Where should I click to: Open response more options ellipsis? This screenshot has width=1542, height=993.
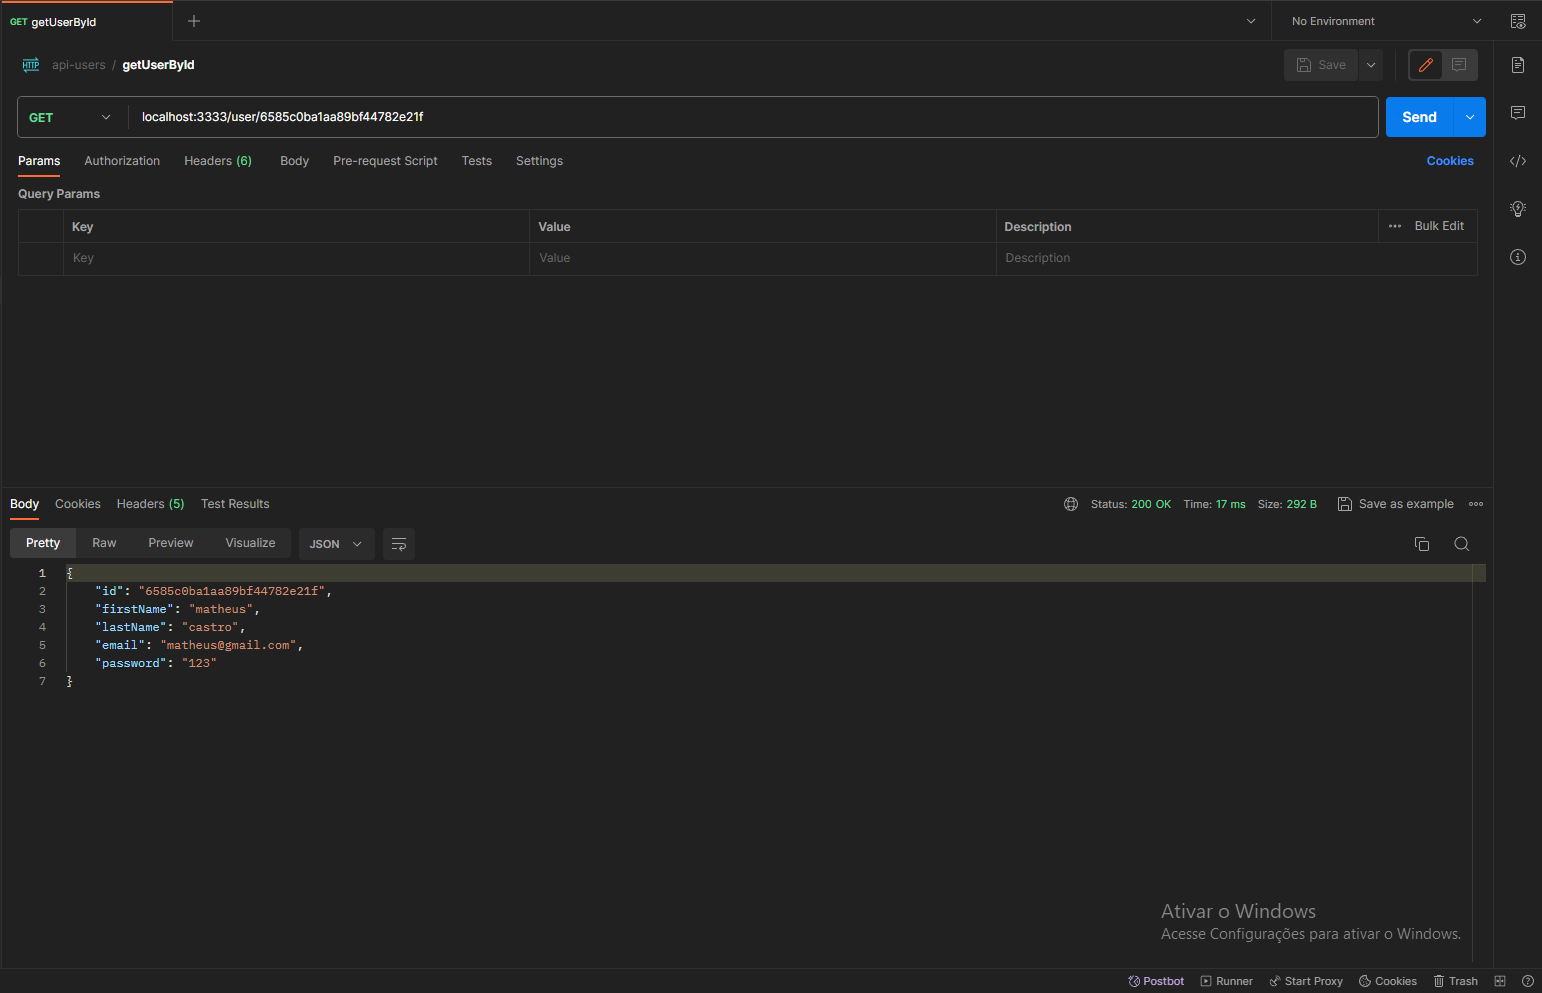(1476, 504)
